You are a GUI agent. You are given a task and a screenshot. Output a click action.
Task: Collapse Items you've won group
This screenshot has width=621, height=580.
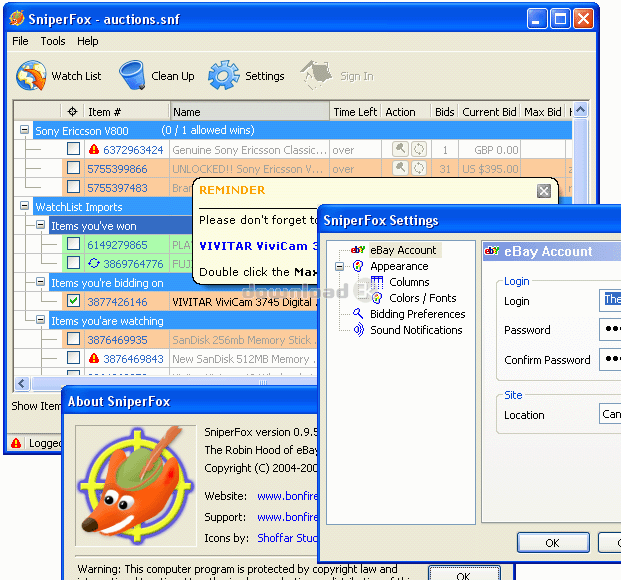click(40, 225)
